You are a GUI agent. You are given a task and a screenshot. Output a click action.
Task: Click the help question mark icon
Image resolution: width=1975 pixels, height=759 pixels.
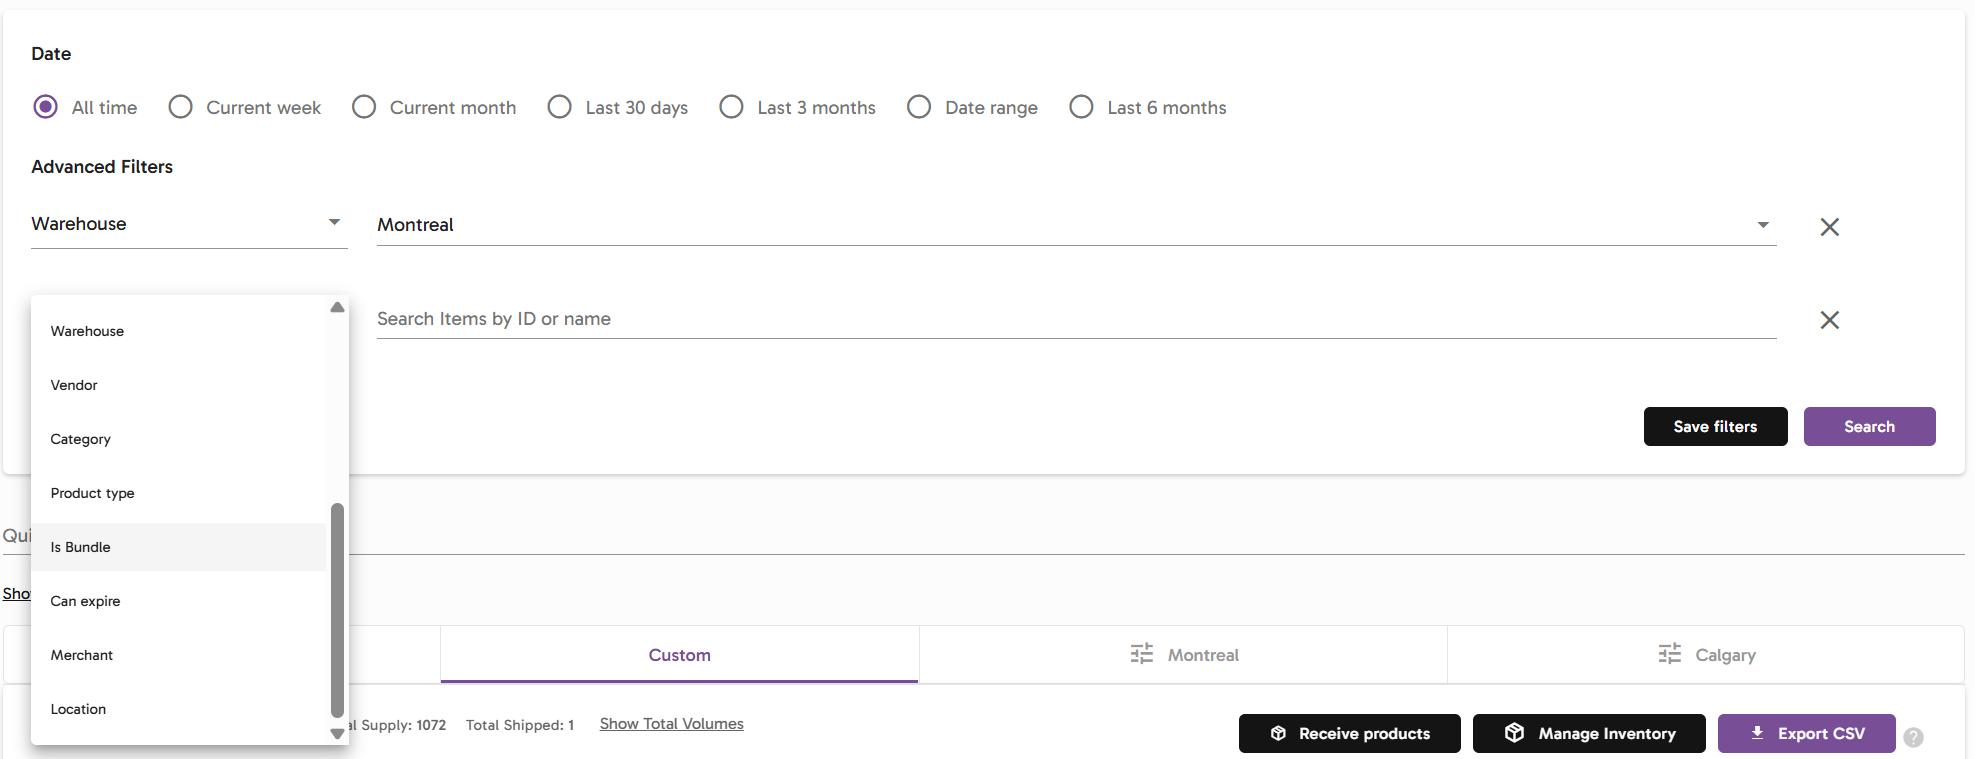pos(1913,737)
